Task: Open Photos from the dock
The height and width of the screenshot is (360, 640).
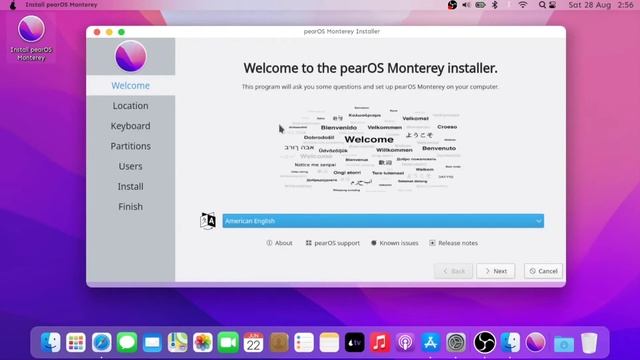Action: coord(203,342)
